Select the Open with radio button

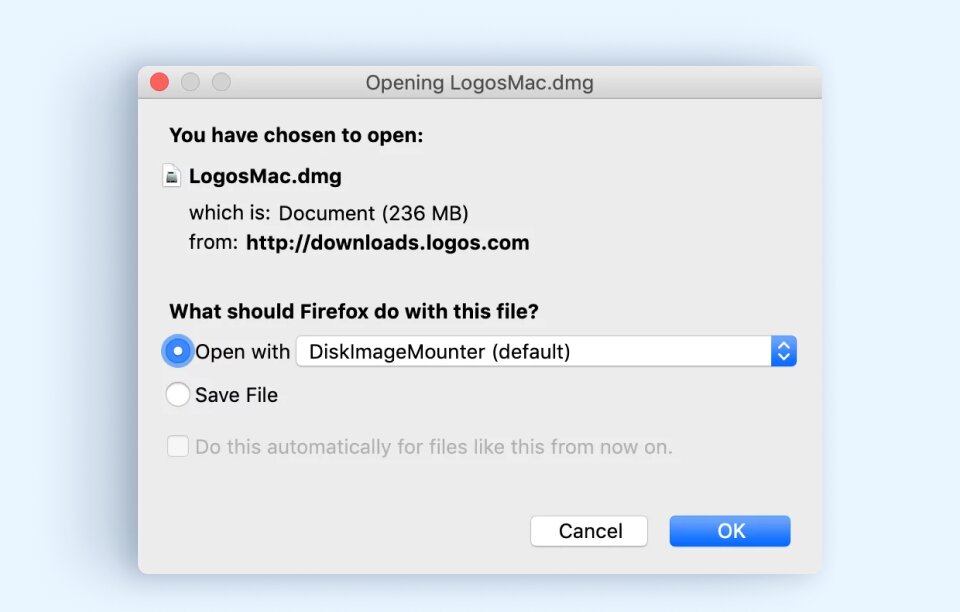point(178,351)
